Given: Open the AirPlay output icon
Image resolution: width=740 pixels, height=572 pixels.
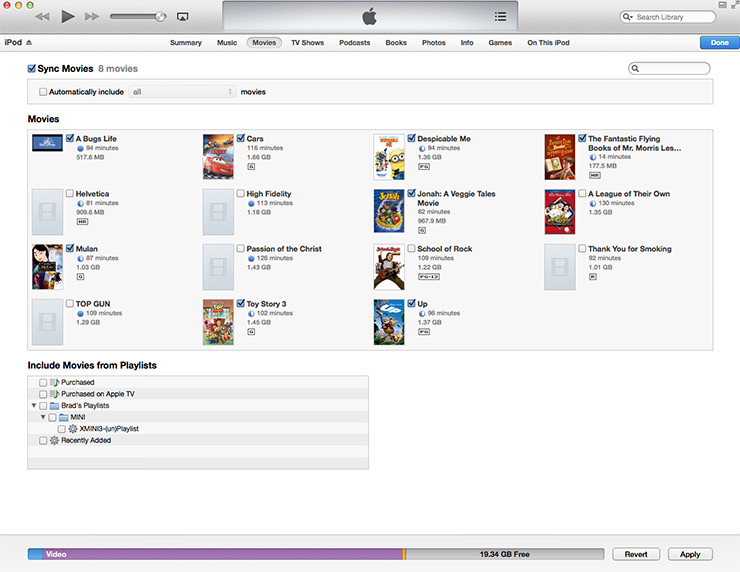Looking at the screenshot, I should pyautogui.click(x=183, y=17).
